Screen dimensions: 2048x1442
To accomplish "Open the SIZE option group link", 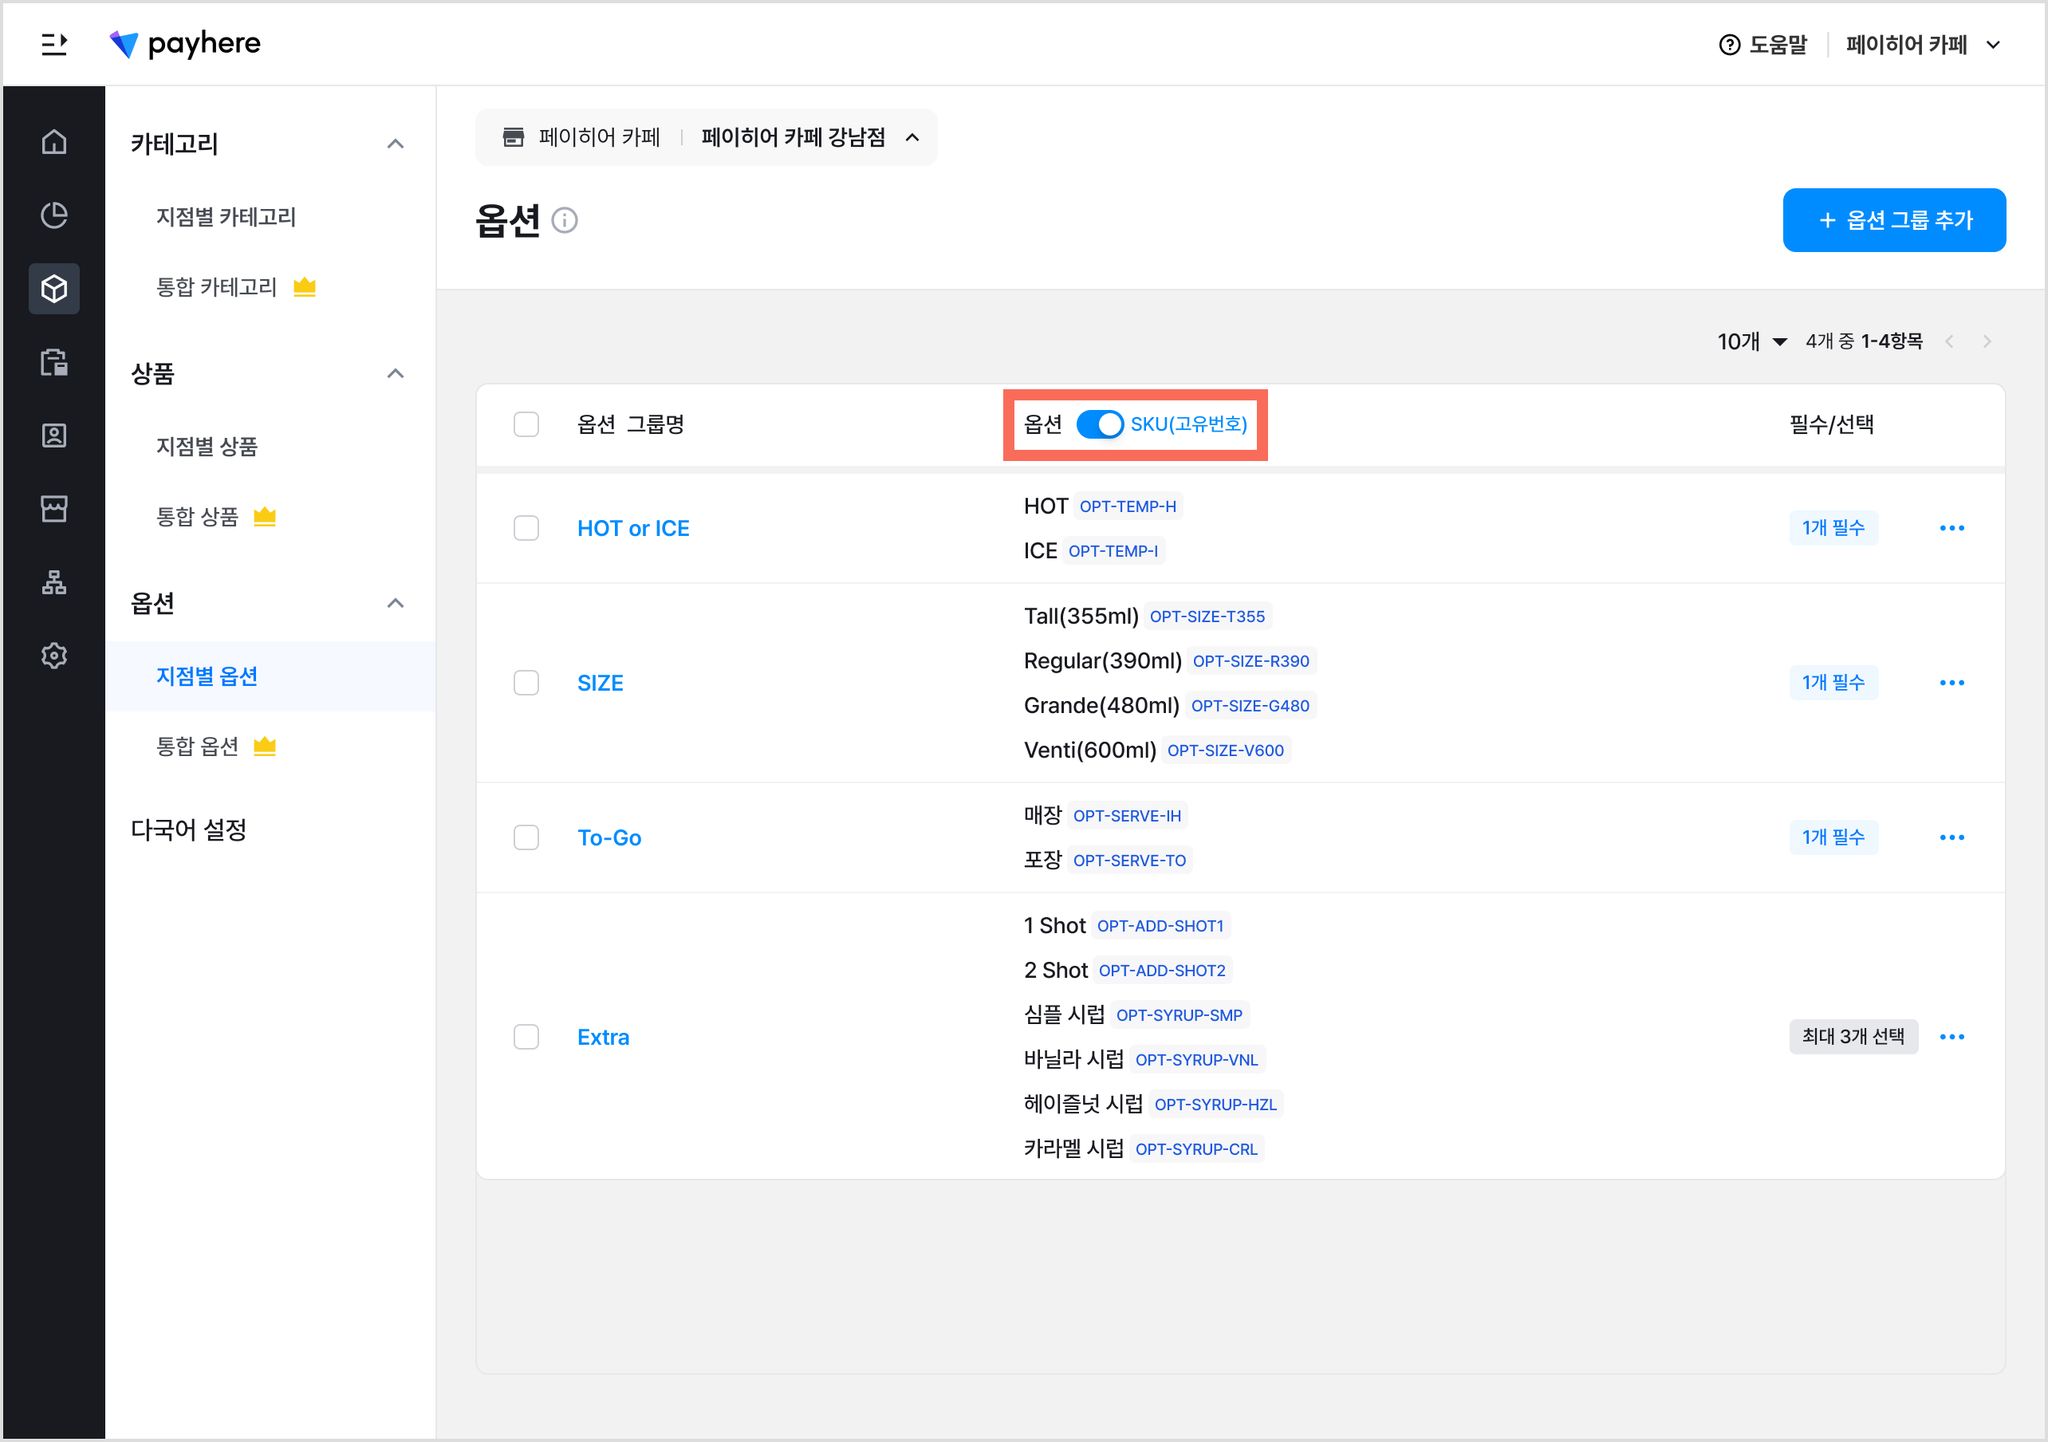I will 600,683.
